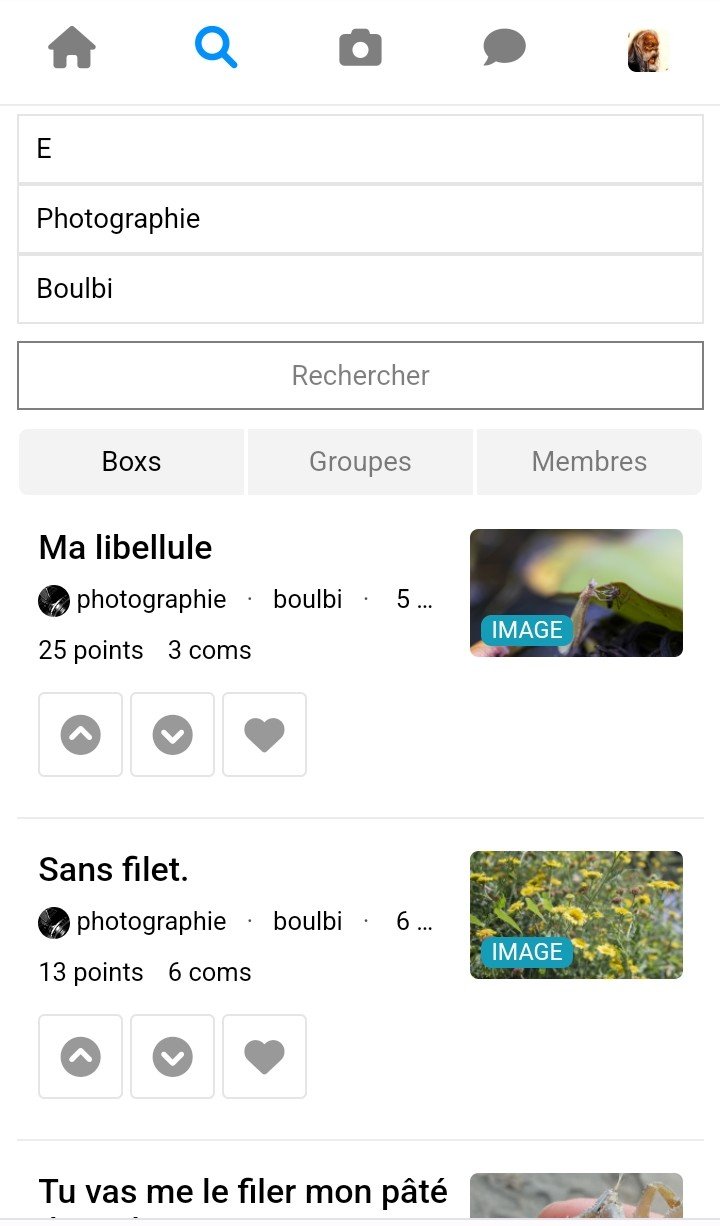Upvote the "Ma libellule" post
The width and height of the screenshot is (720, 1226).
(81, 735)
